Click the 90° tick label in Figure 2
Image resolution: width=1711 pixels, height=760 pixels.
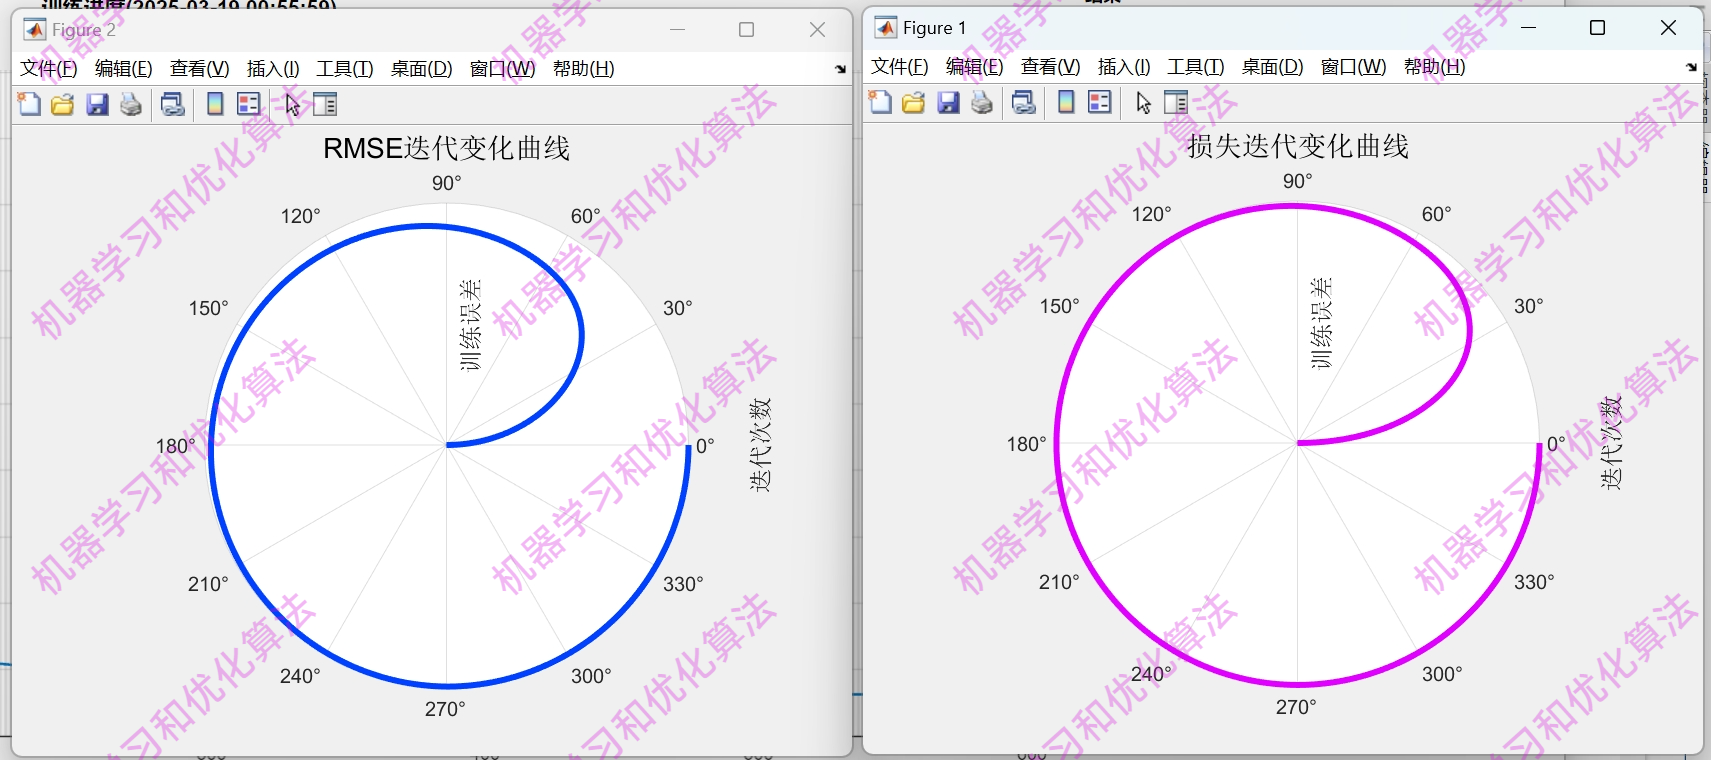447,183
